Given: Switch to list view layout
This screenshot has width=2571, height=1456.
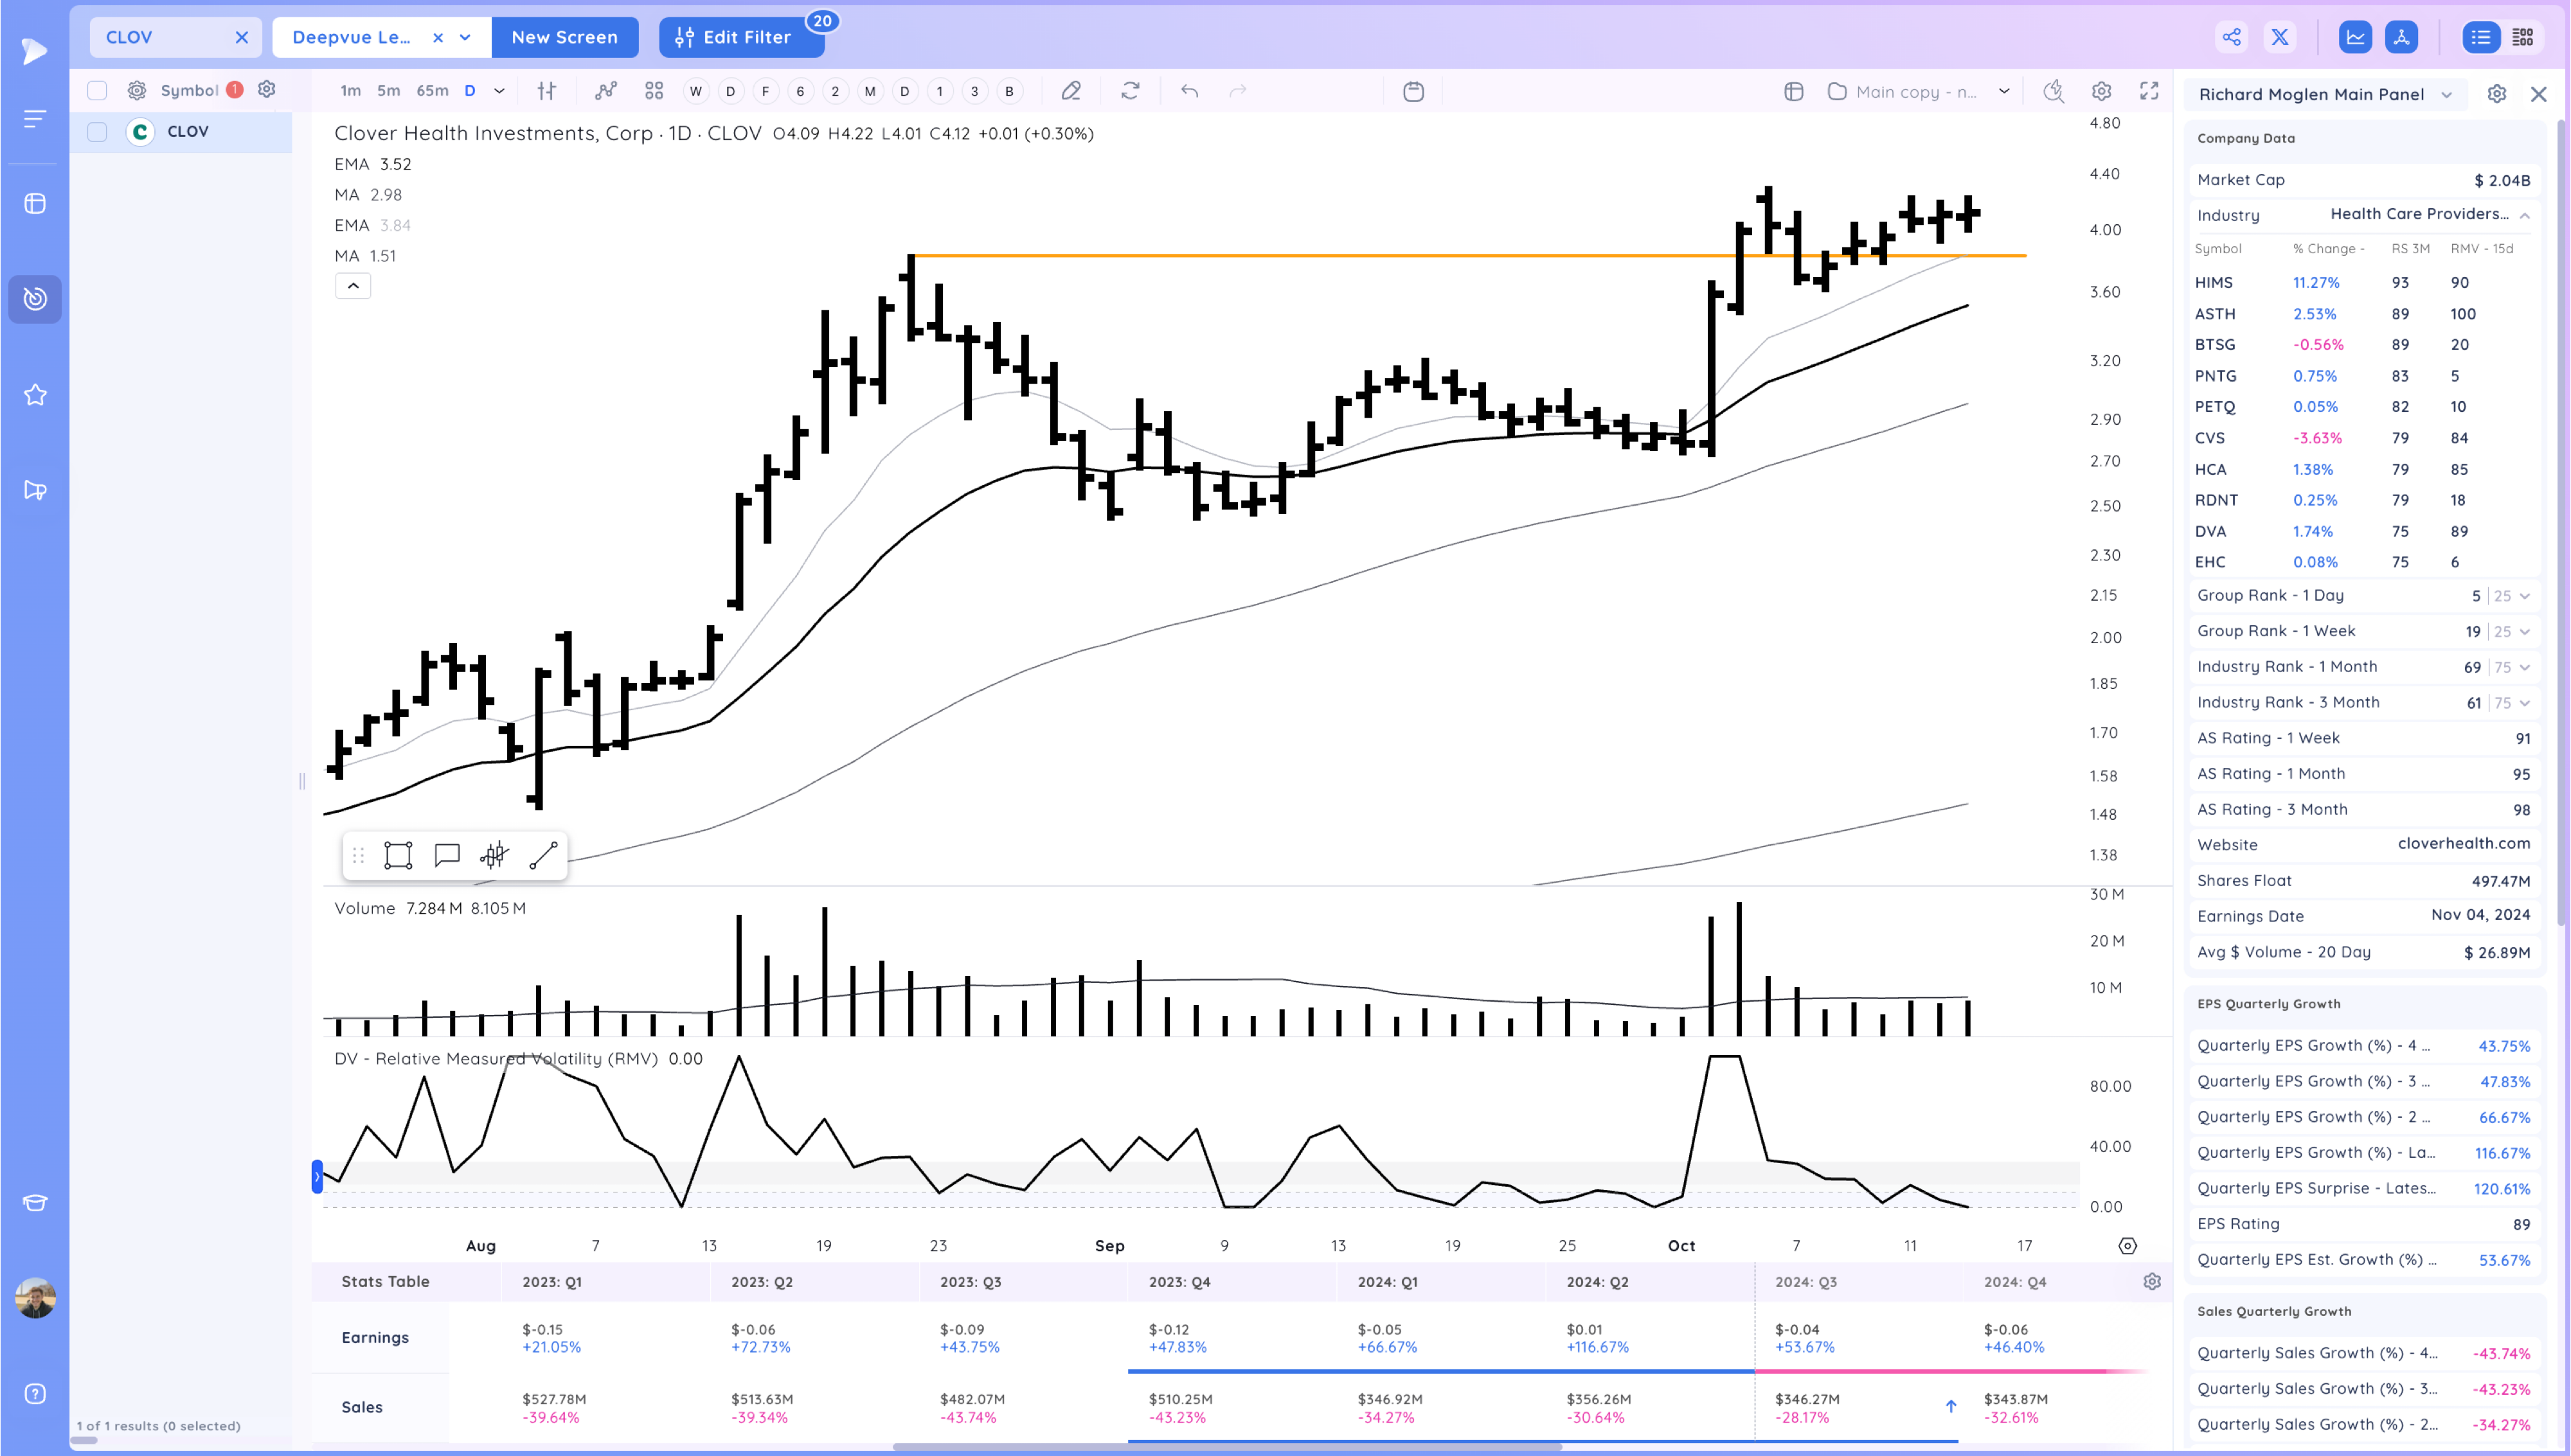Looking at the screenshot, I should (x=2480, y=37).
